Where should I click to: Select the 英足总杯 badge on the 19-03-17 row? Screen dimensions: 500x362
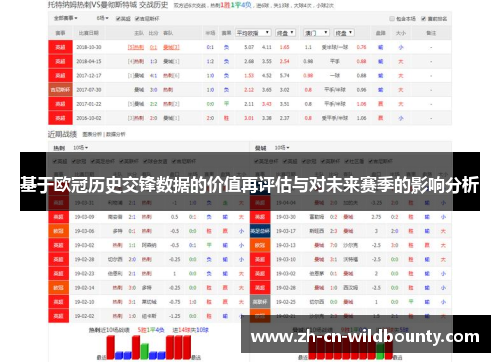click(x=260, y=231)
